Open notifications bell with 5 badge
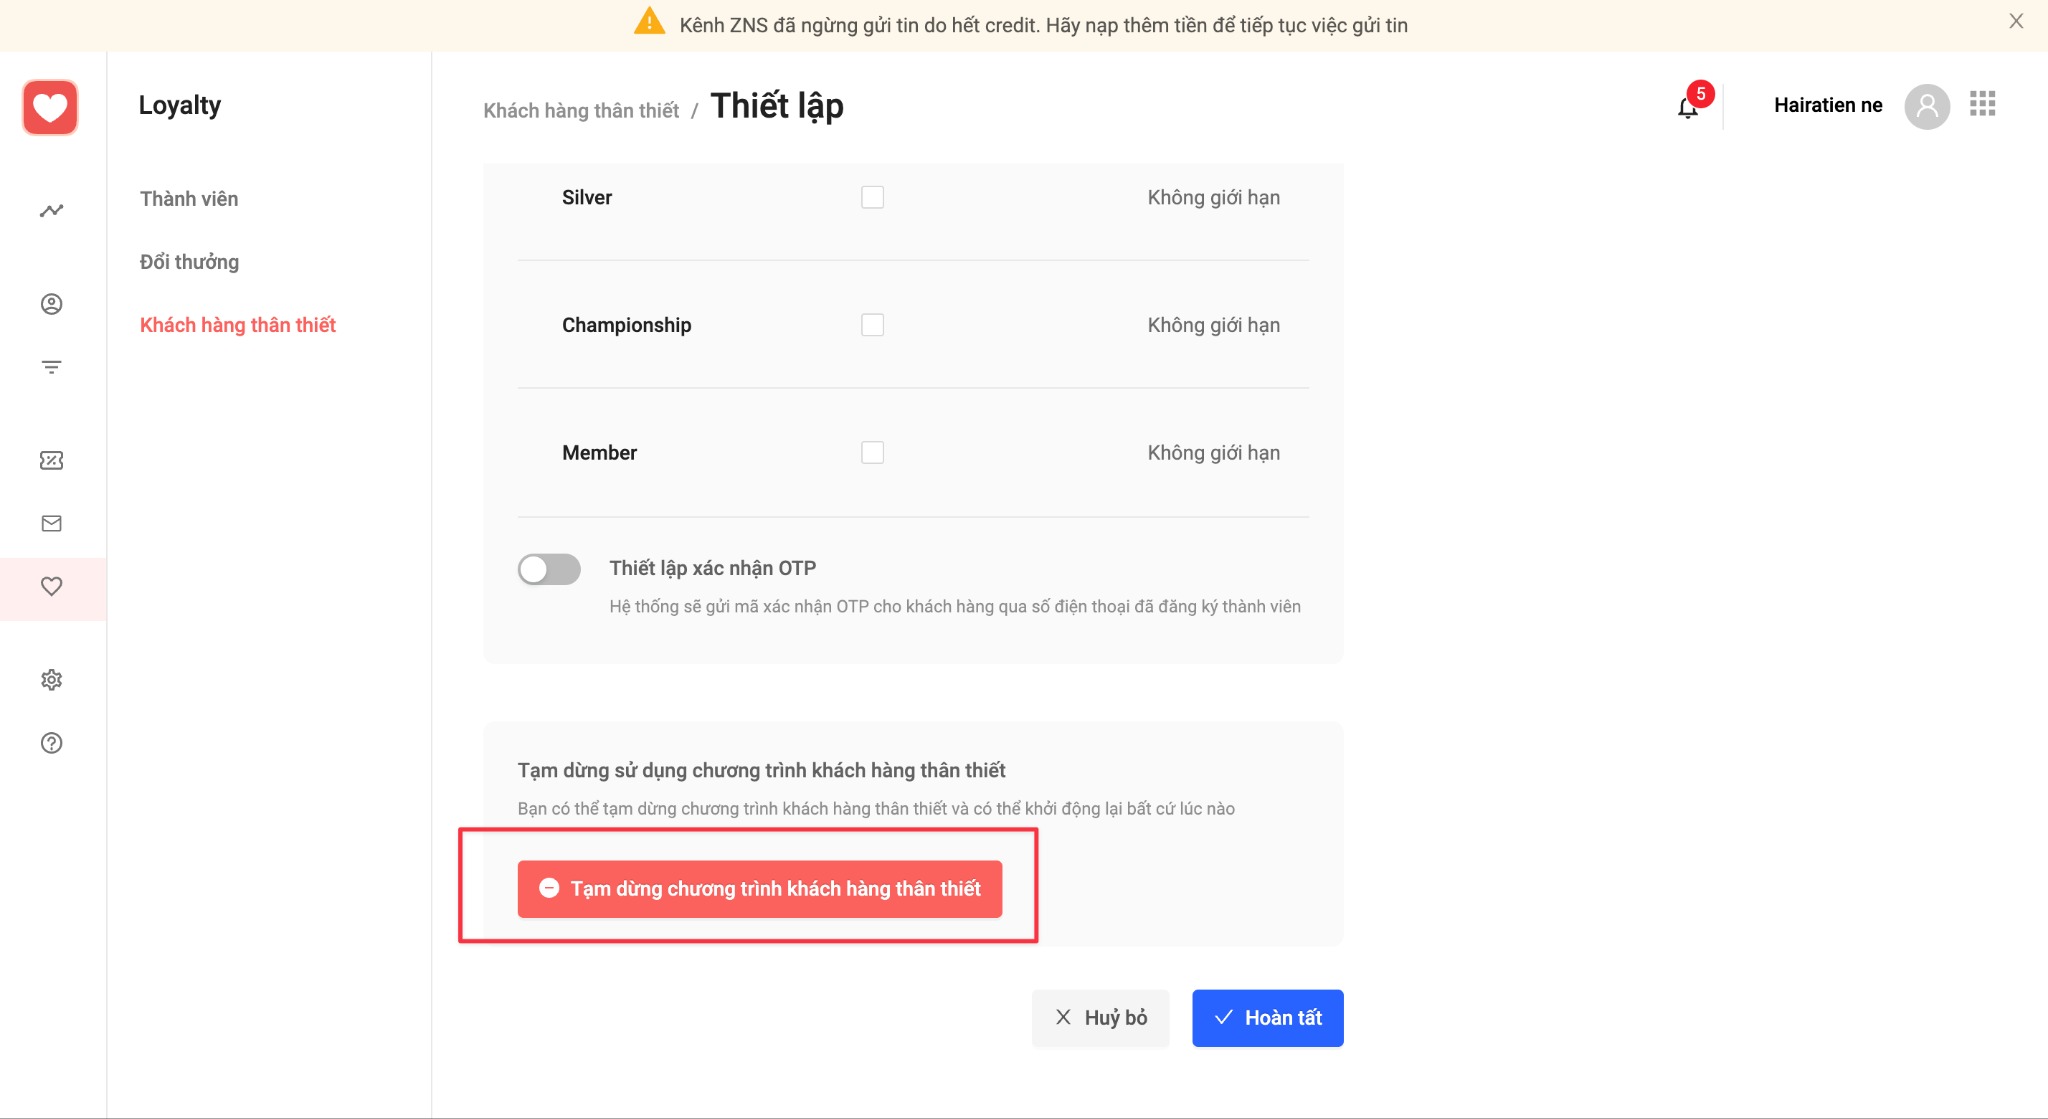This screenshot has height=1119, width=2048. tap(1688, 107)
